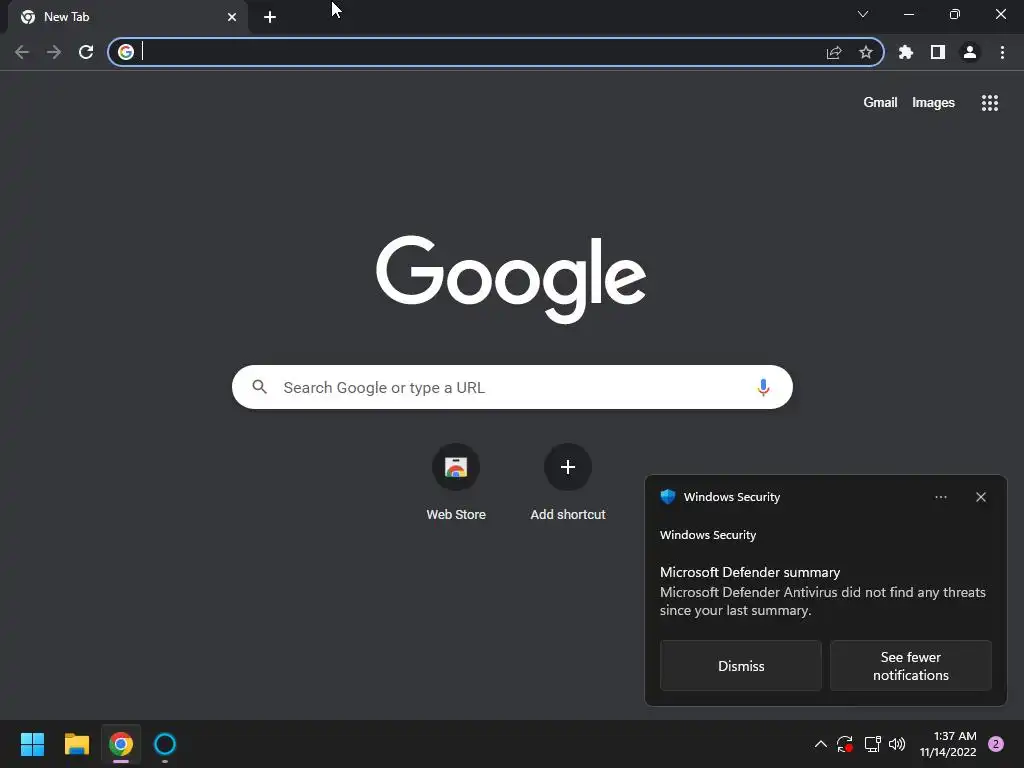Screen dimensions: 1024x768
Task: Reload the current page
Action: 86,52
